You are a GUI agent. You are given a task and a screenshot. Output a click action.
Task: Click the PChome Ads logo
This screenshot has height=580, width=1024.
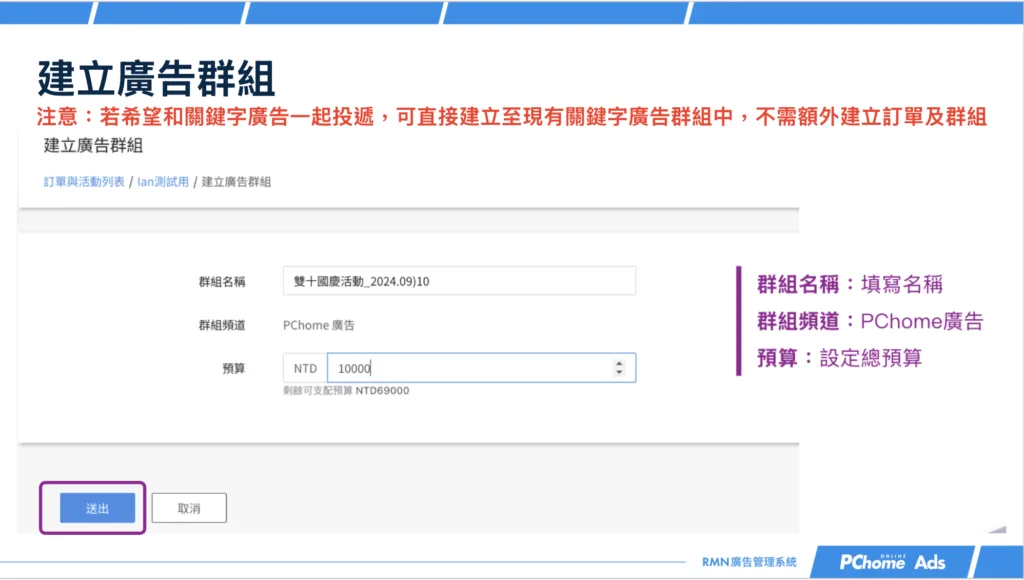tap(892, 562)
